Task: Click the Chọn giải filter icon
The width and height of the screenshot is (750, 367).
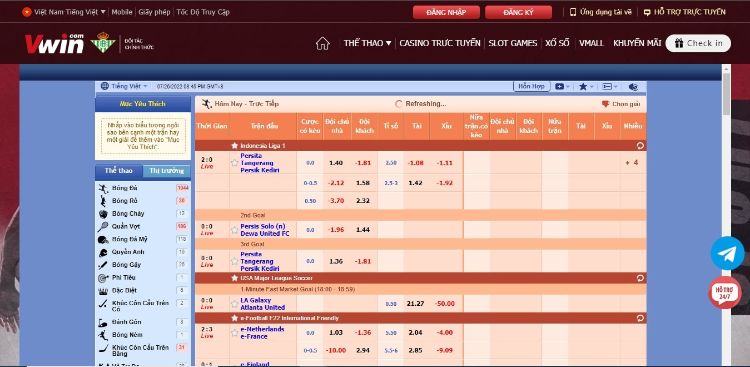Action: pos(605,104)
